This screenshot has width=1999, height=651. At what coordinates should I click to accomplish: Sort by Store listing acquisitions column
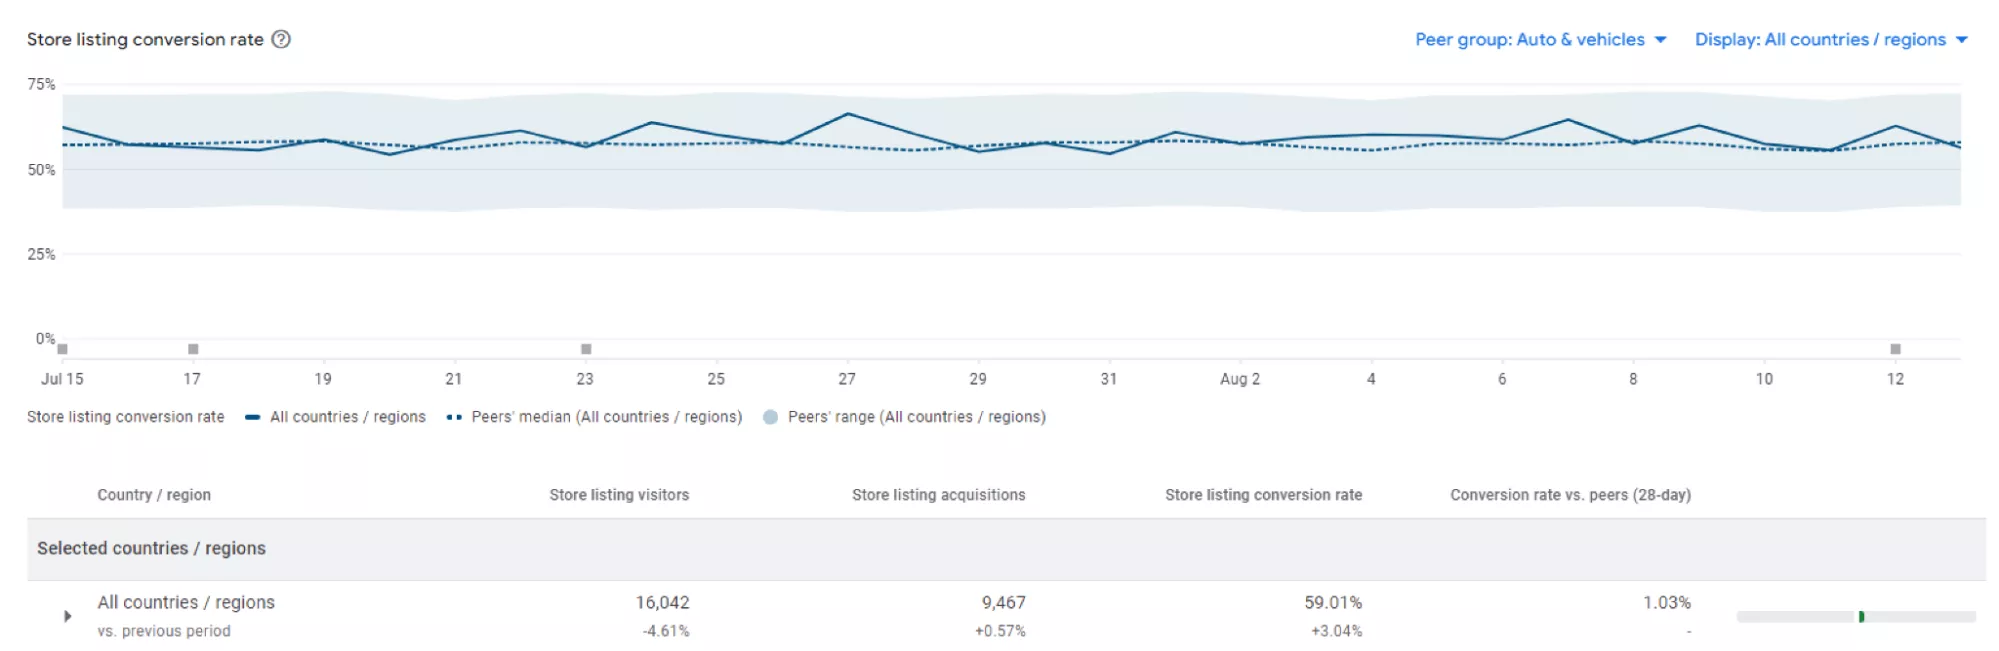point(938,495)
